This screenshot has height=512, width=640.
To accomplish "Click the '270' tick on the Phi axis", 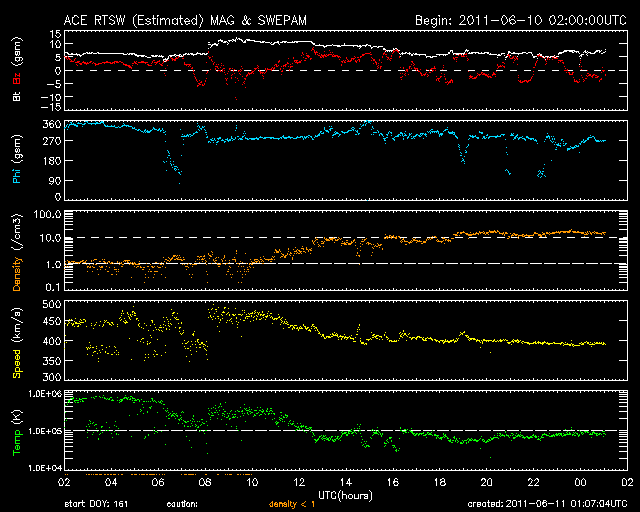I will (x=52, y=141).
